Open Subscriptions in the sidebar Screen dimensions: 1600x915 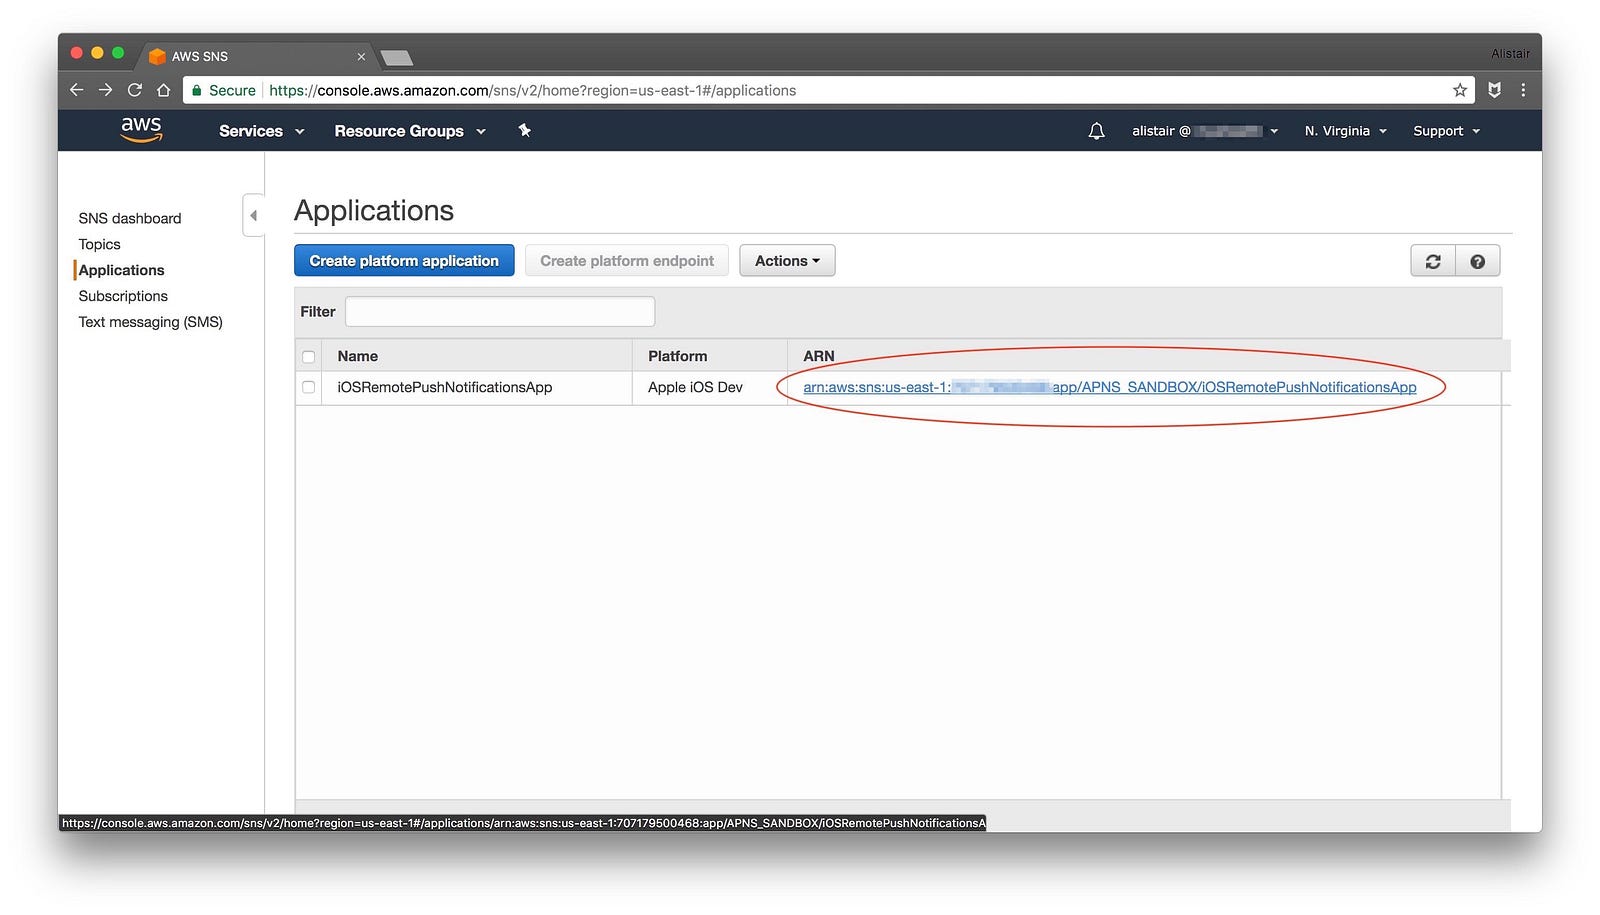pyautogui.click(x=123, y=296)
